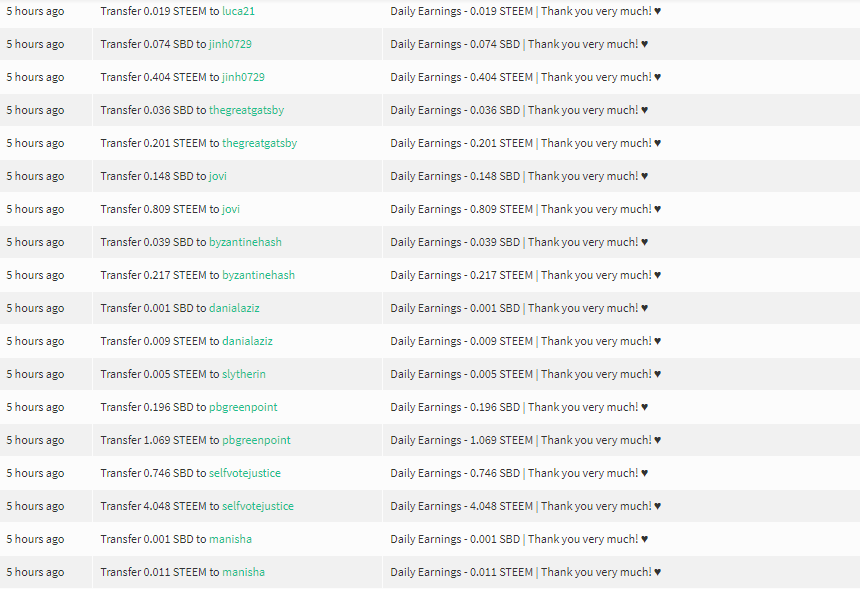Screen dimensions: 860x589
Task: Open danialaziz link in 0.001 SBD transfer
Action: coord(234,308)
